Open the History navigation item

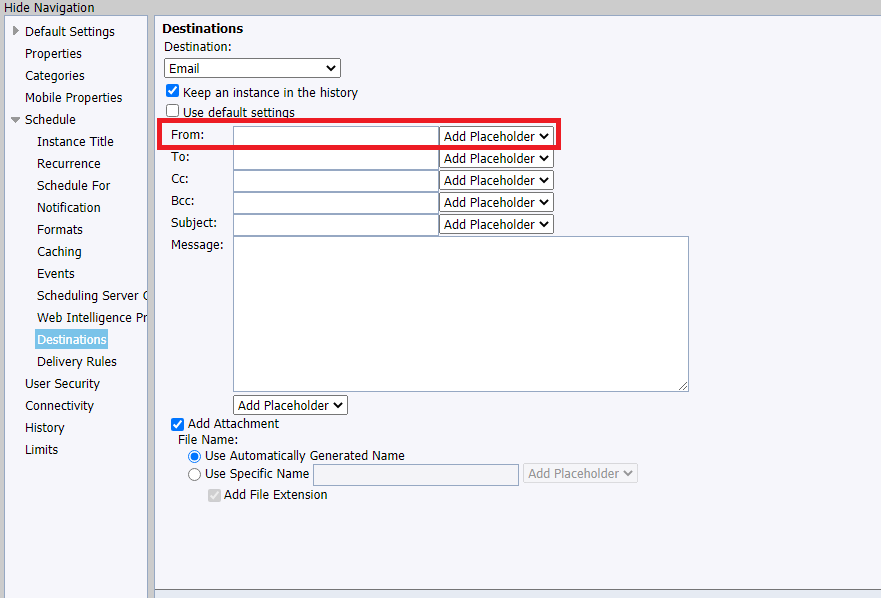click(x=45, y=428)
